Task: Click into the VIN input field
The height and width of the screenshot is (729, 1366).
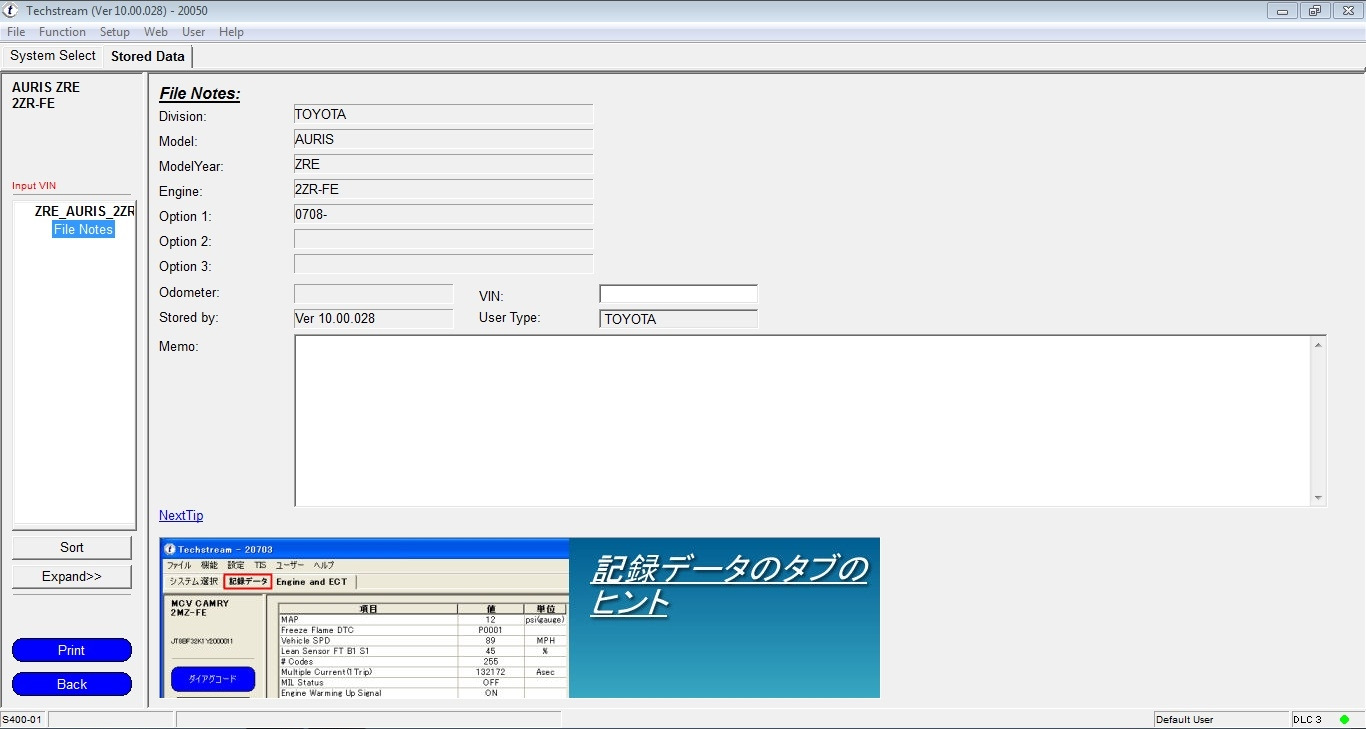Action: (x=678, y=294)
